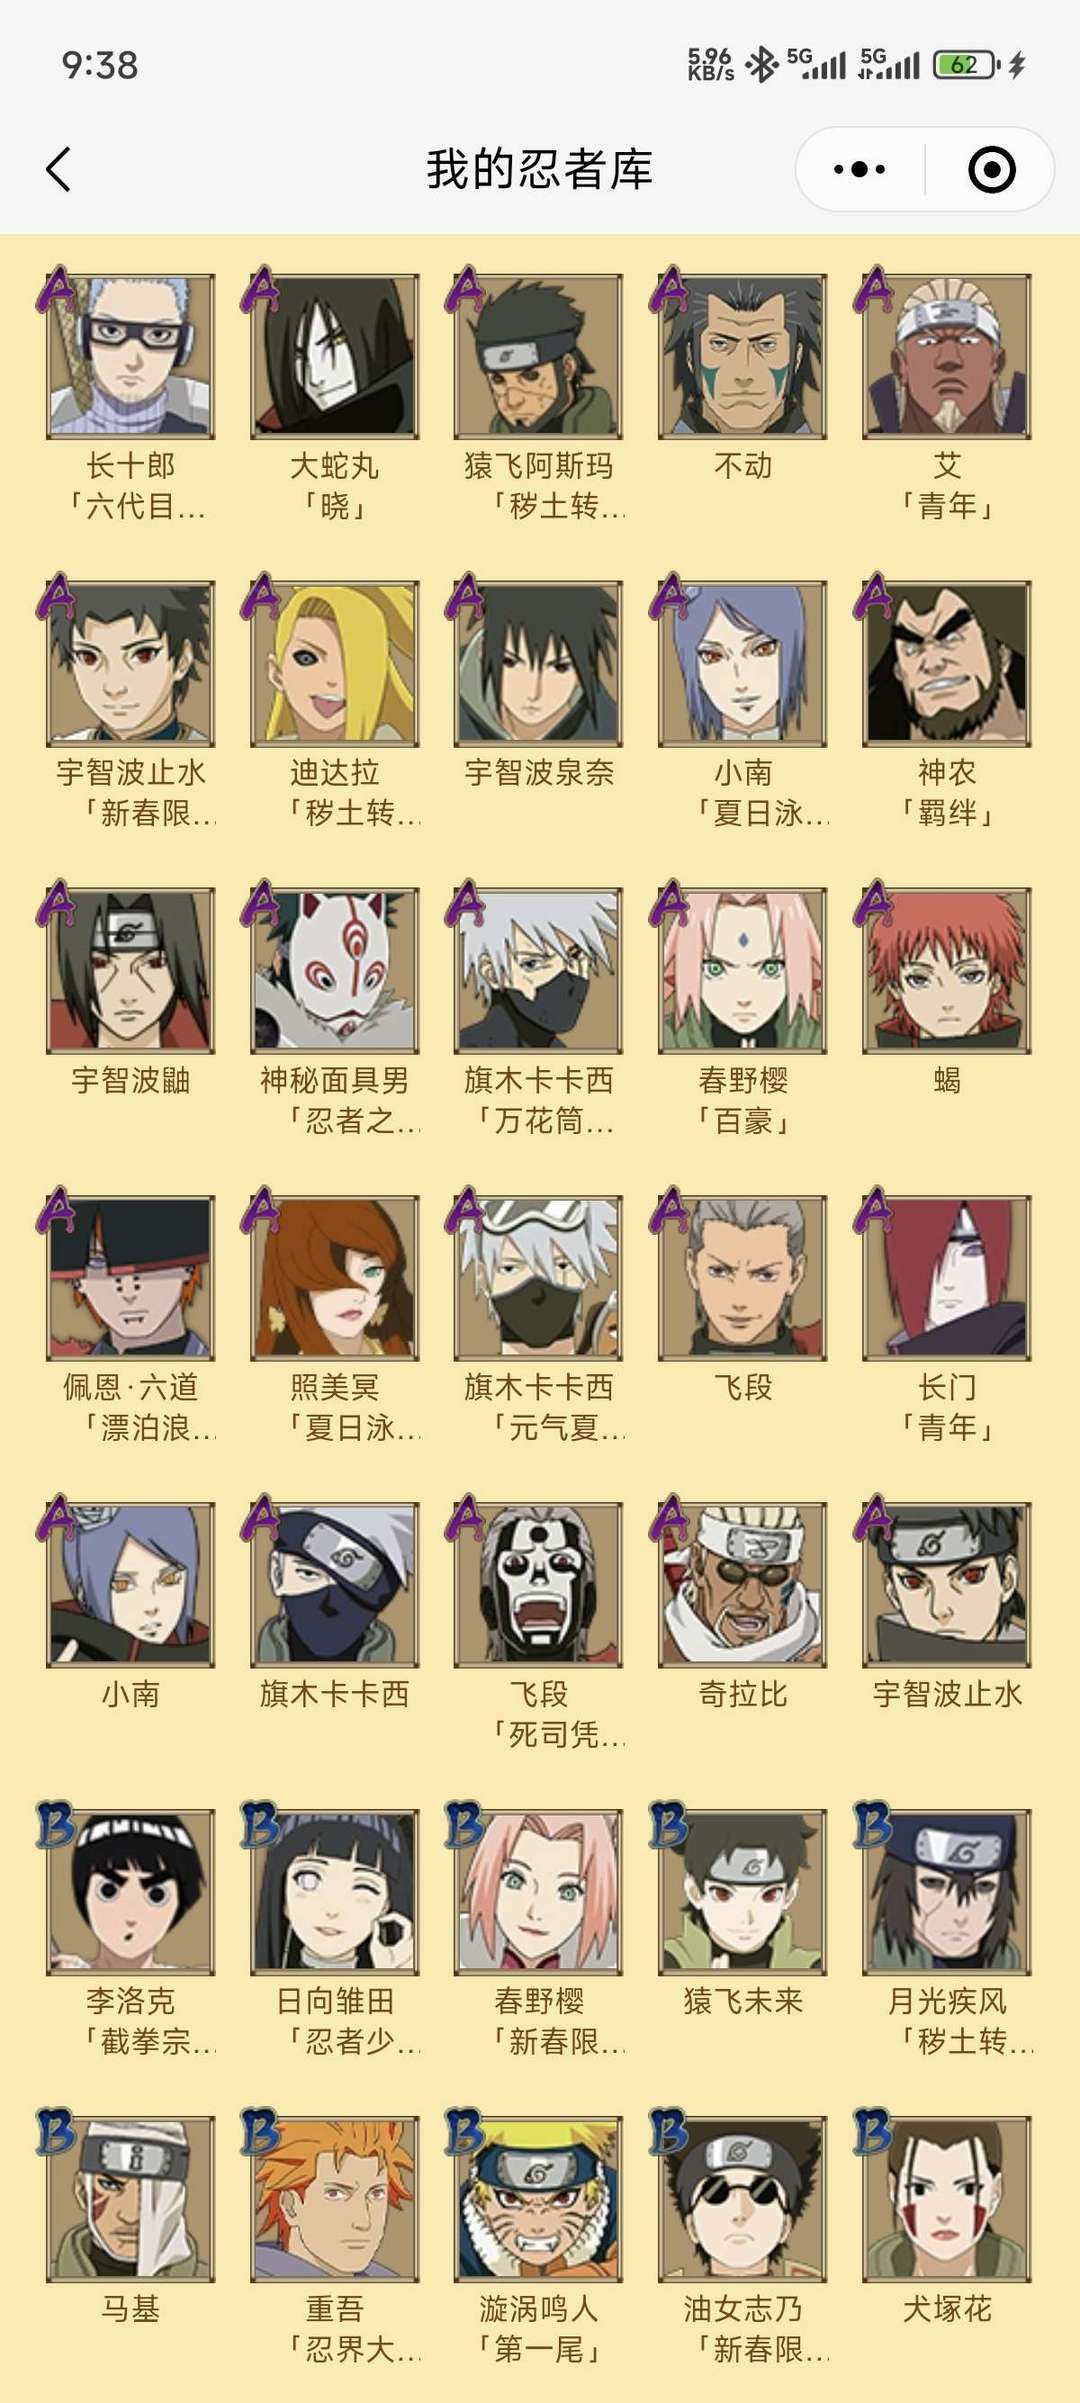Open the 迪达拉 blonde ninja card

pos(335,663)
